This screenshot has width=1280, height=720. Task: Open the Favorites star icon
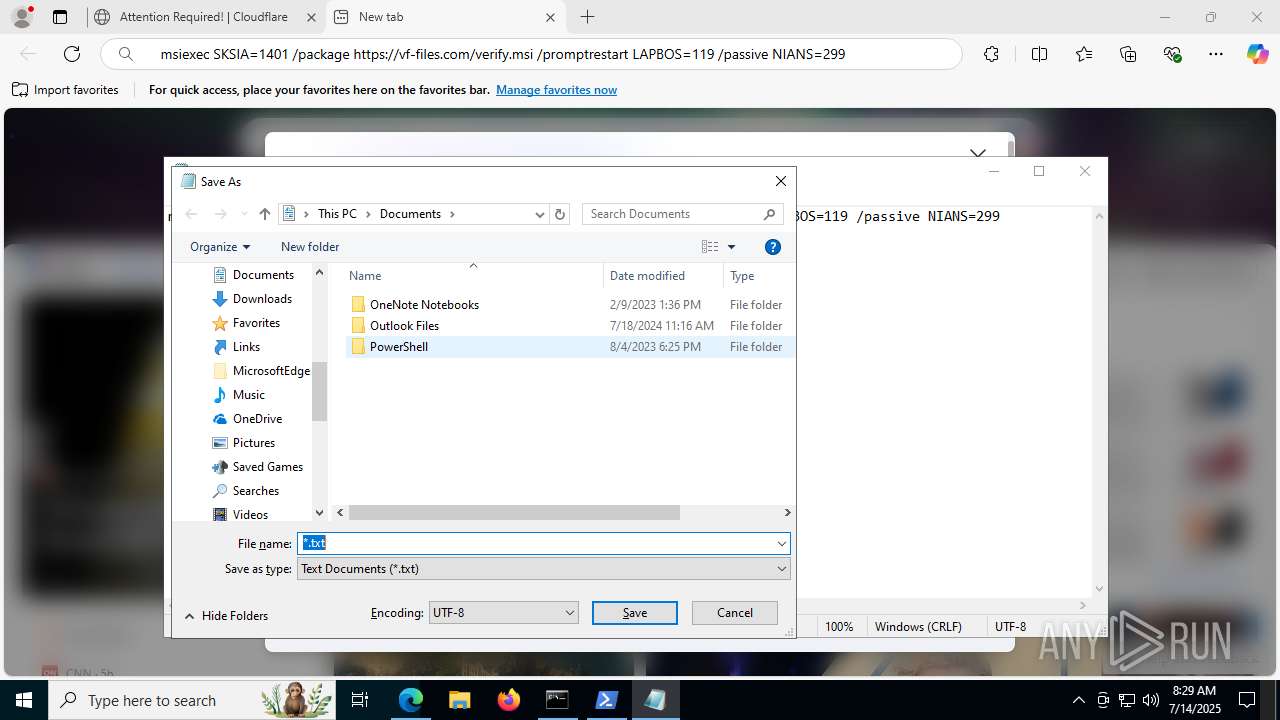[1084, 54]
